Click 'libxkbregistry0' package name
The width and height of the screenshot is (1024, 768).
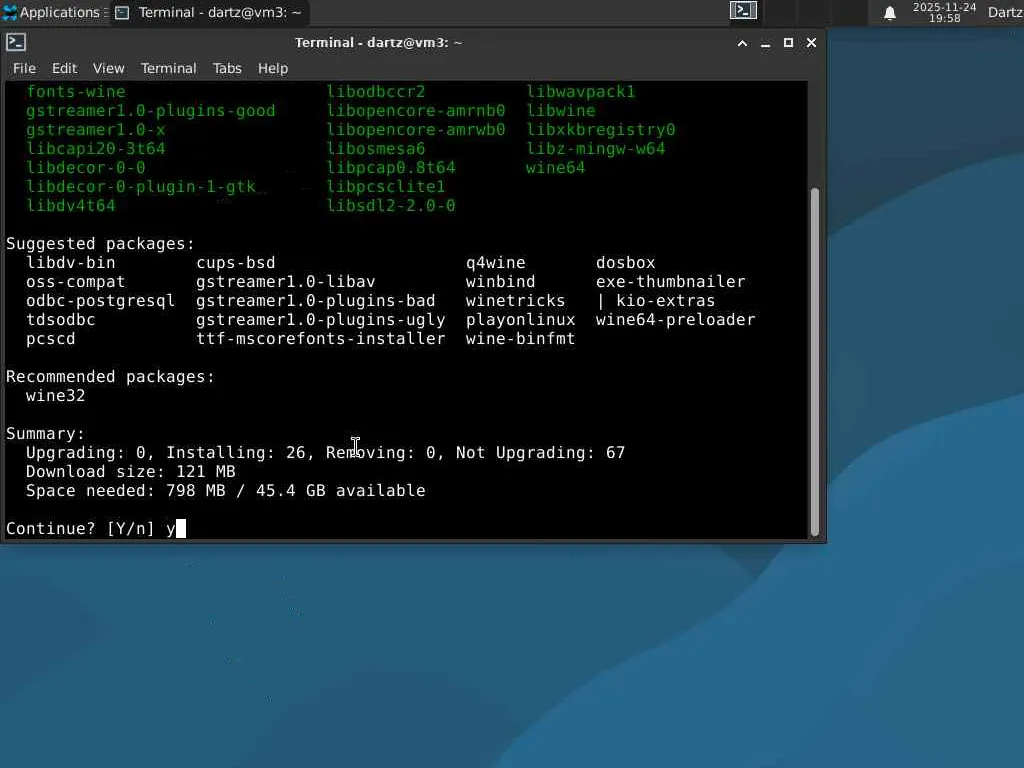pyautogui.click(x=601, y=130)
